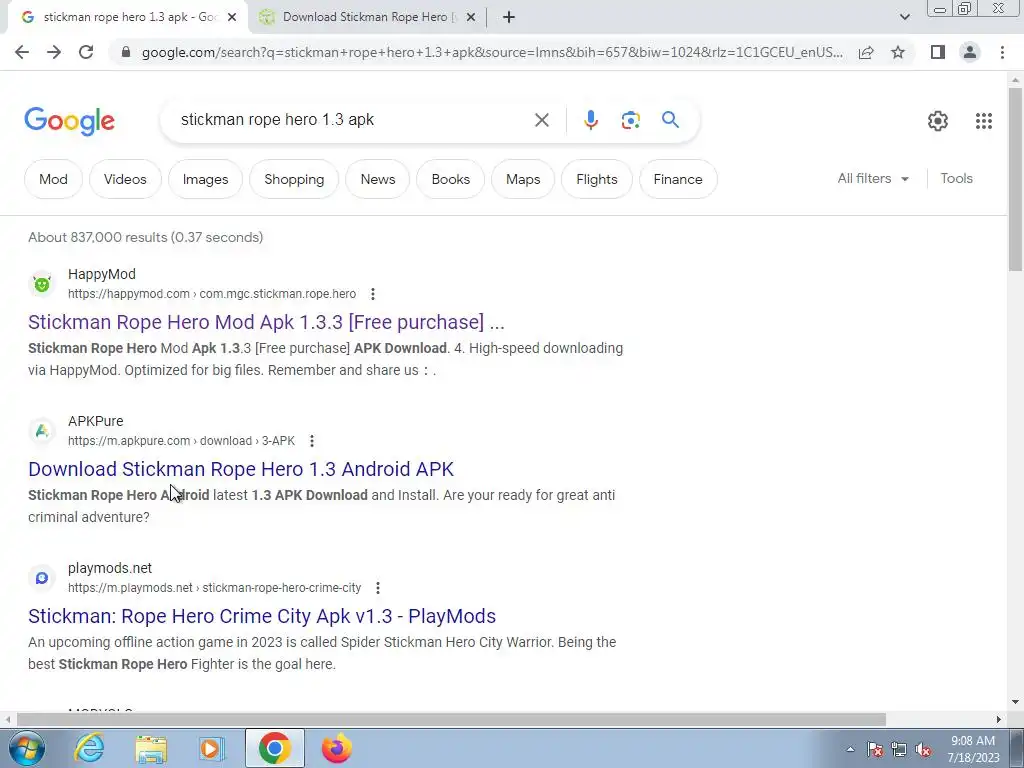Screen dimensions: 1024x768
Task: Open Stickman: Rope Hero Crime City Apk PlayMods link
Action: pos(262,616)
